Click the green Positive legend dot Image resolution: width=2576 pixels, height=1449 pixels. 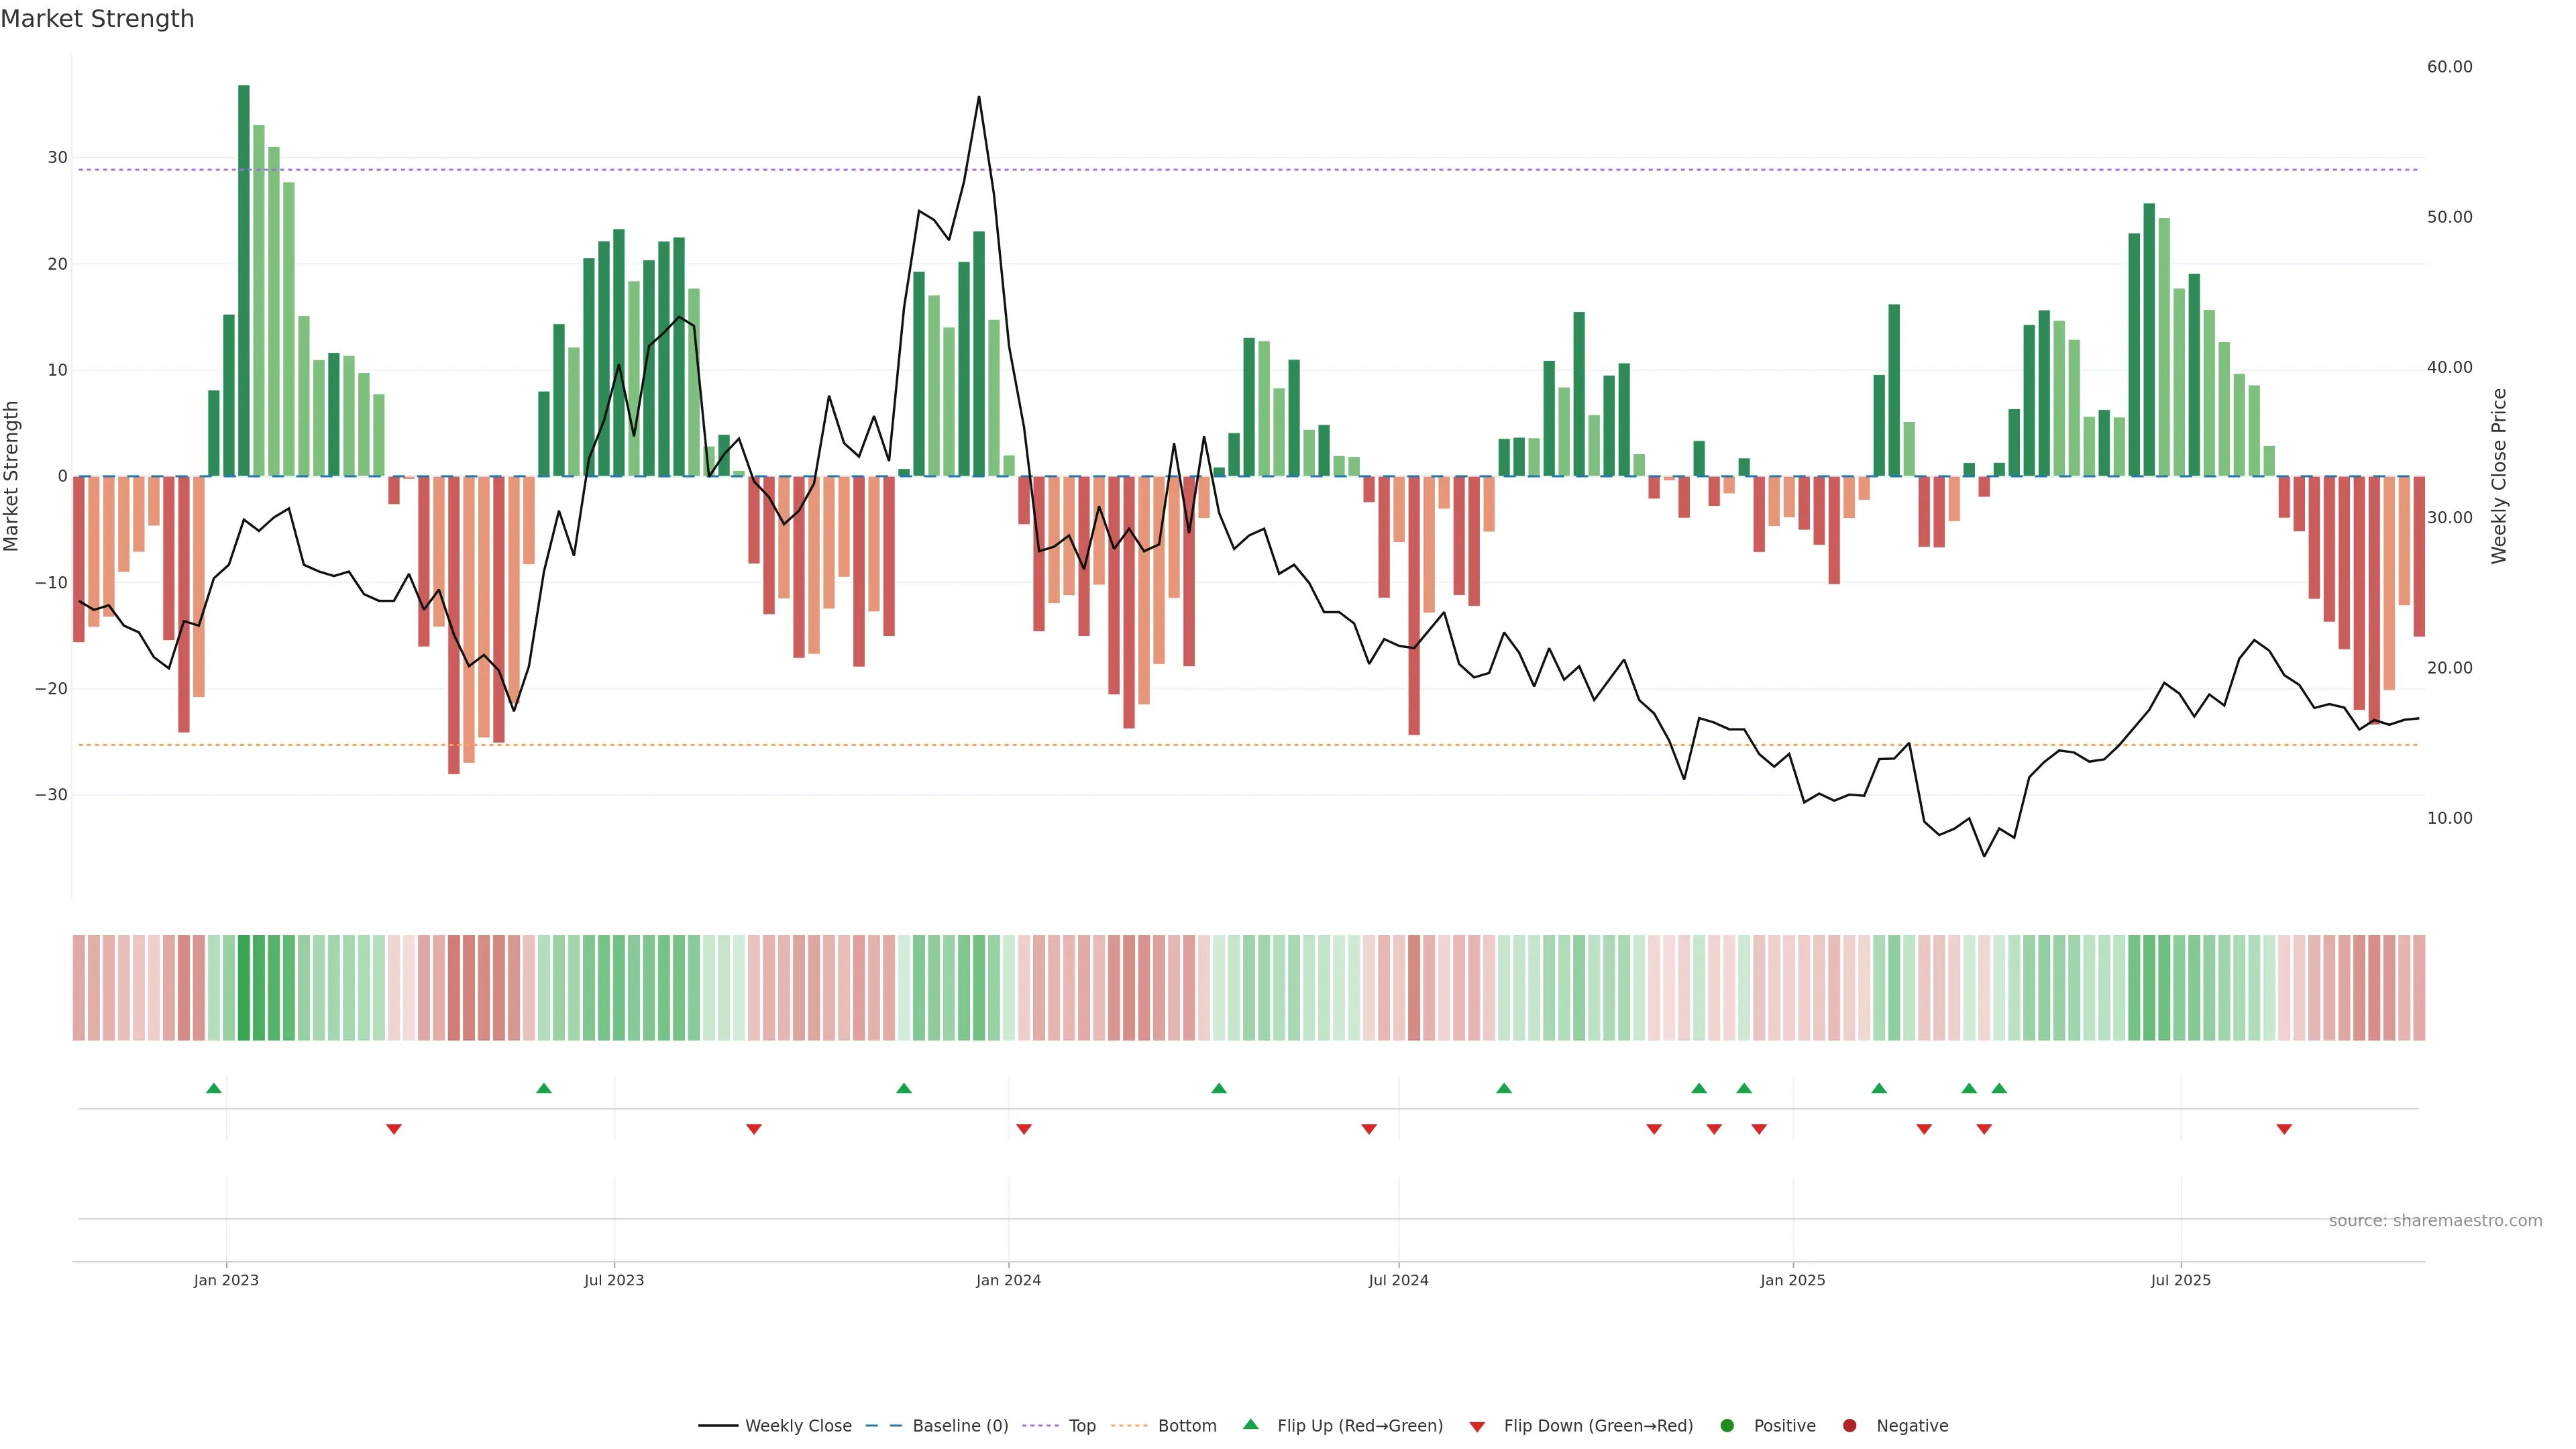(1727, 1426)
